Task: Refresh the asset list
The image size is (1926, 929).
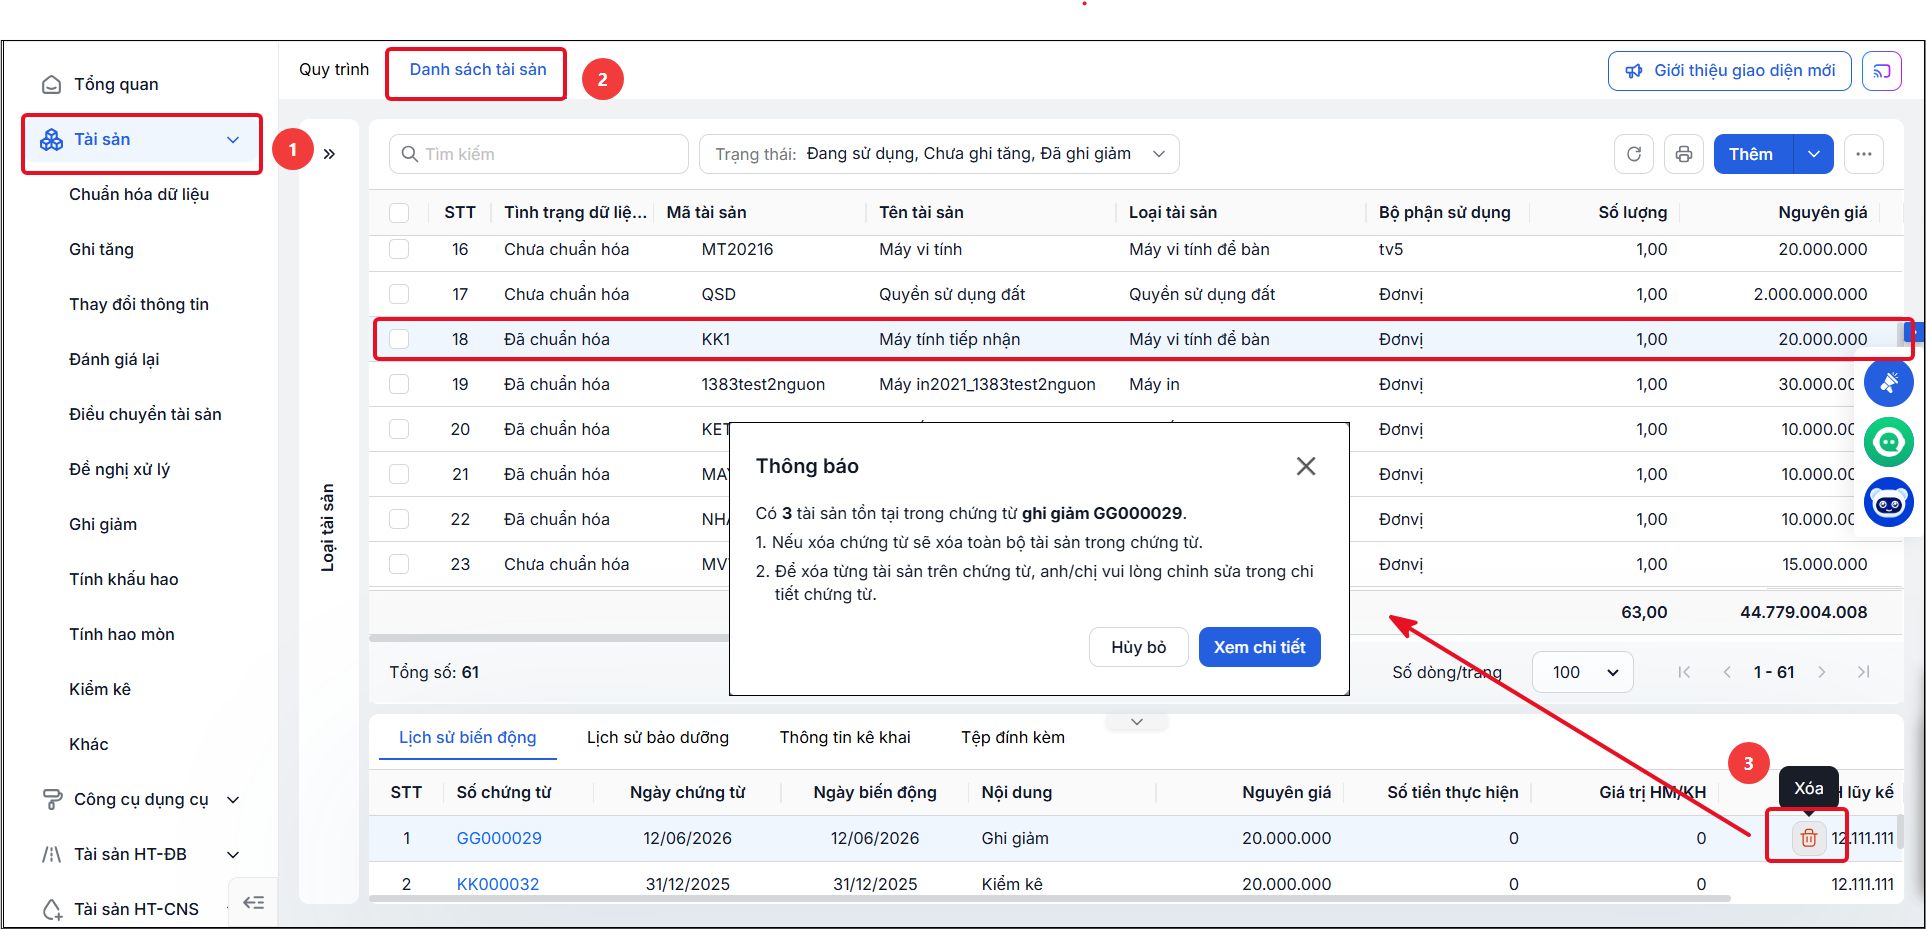Action: (1634, 154)
